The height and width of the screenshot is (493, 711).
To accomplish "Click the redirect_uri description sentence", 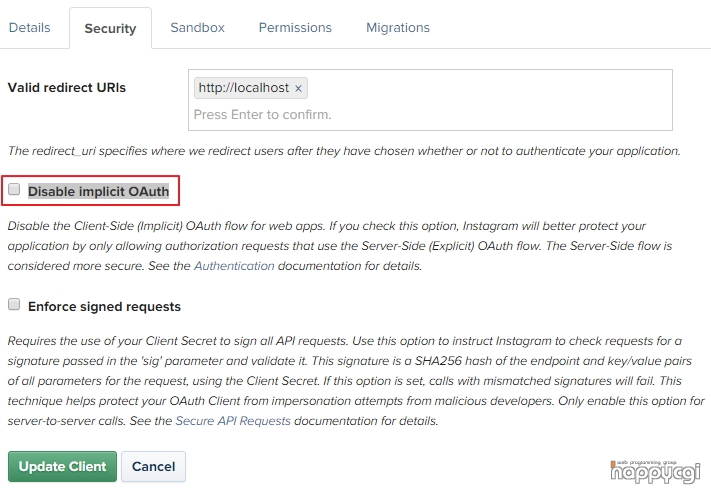I will [x=344, y=151].
